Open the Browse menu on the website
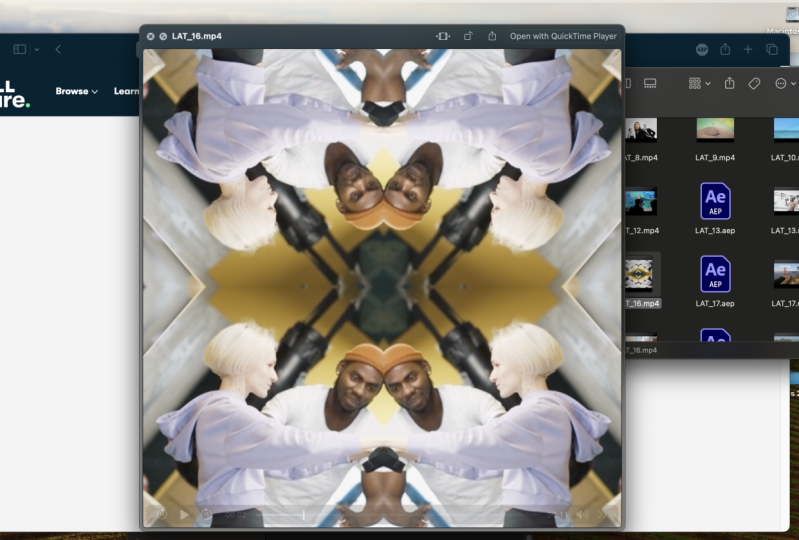Screen dimensions: 799x540 coord(76,91)
